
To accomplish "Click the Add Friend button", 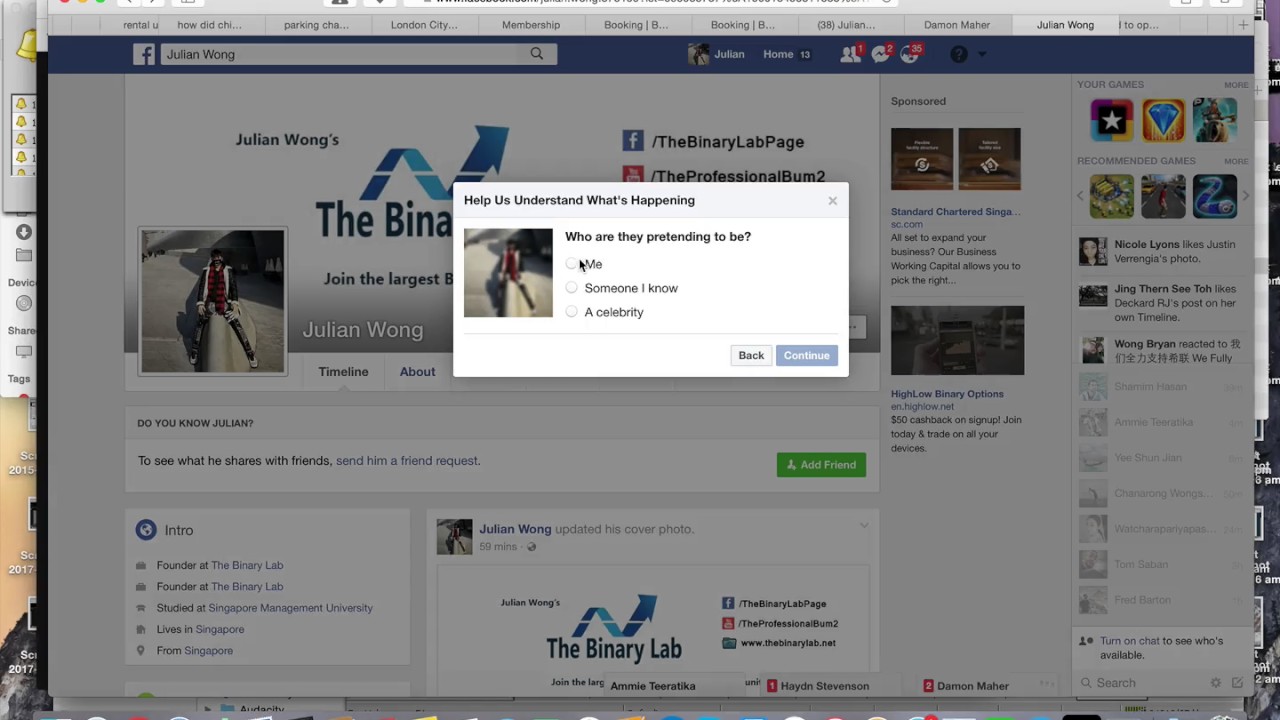I will click(821, 464).
